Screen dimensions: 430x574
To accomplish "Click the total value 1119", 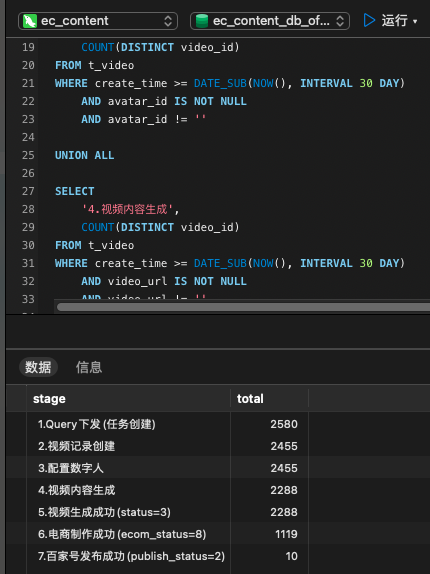I will pos(286,534).
